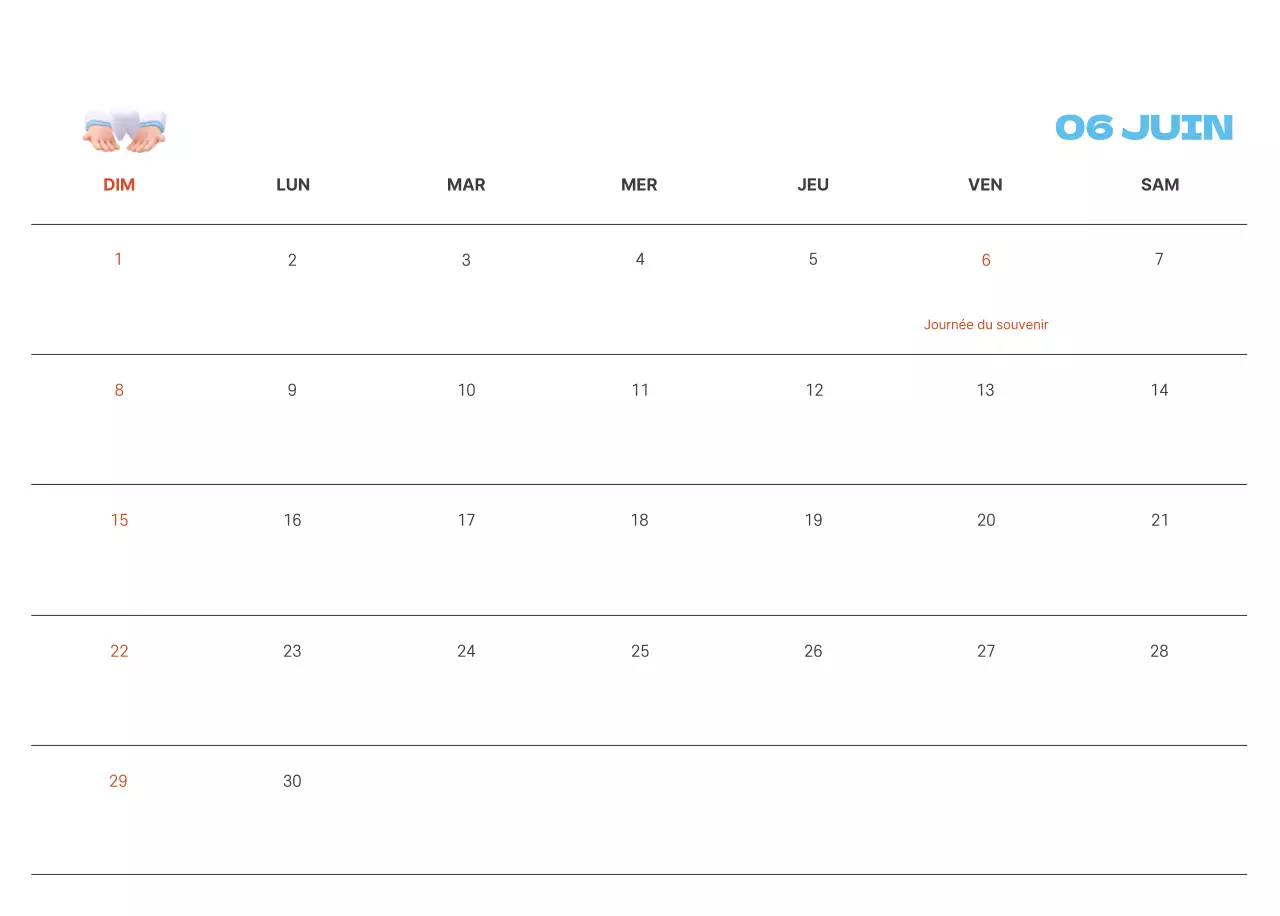Select the LUN column header
Viewport: 1280px width, 916px height.
point(293,185)
